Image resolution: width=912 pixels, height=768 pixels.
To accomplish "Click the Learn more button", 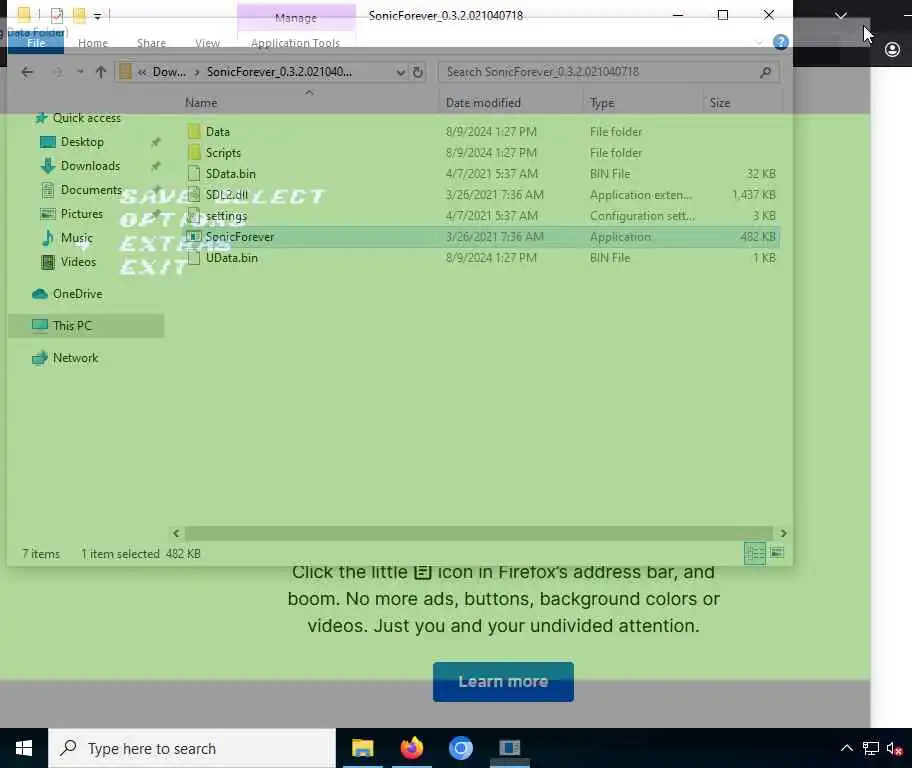I will tap(503, 681).
